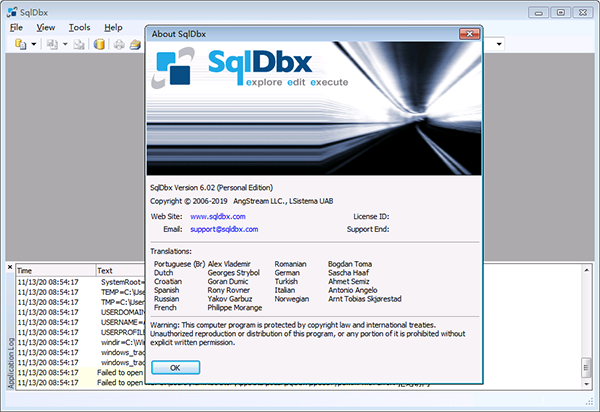
Task: Open the View menu
Action: point(46,27)
